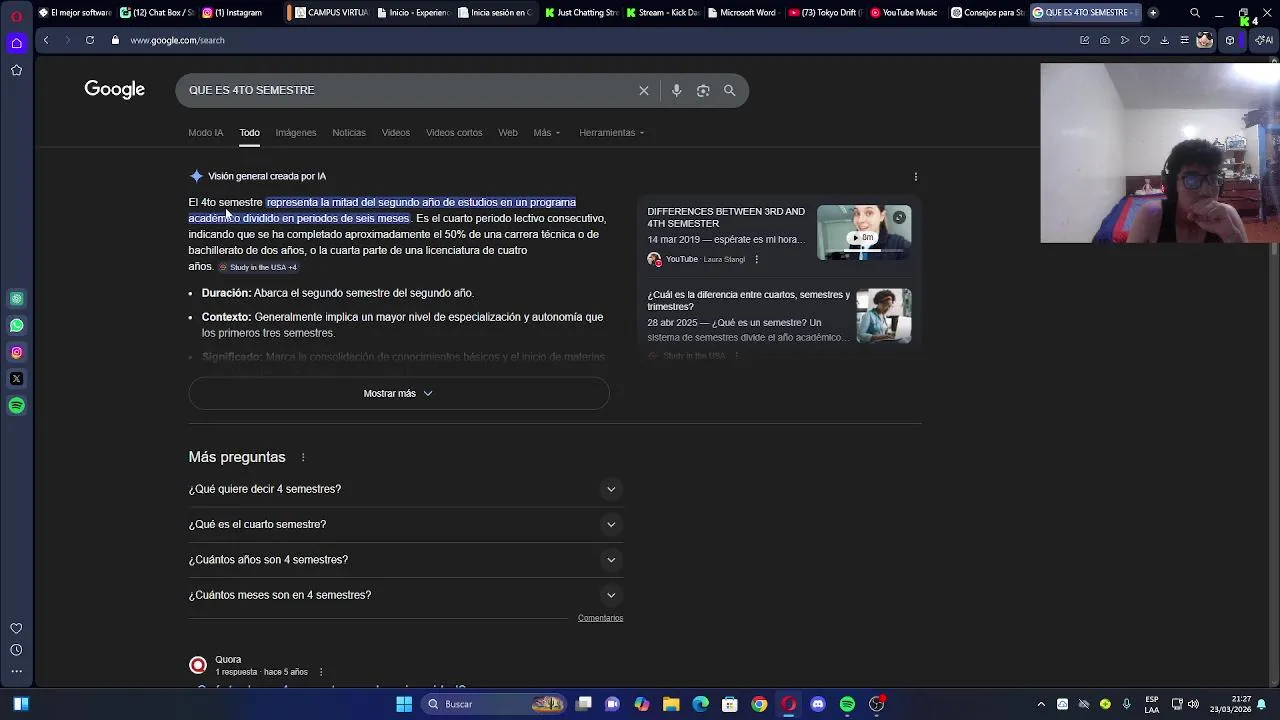Open Spotify in Opera sidebar
This screenshot has width=1280, height=720.
point(16,406)
